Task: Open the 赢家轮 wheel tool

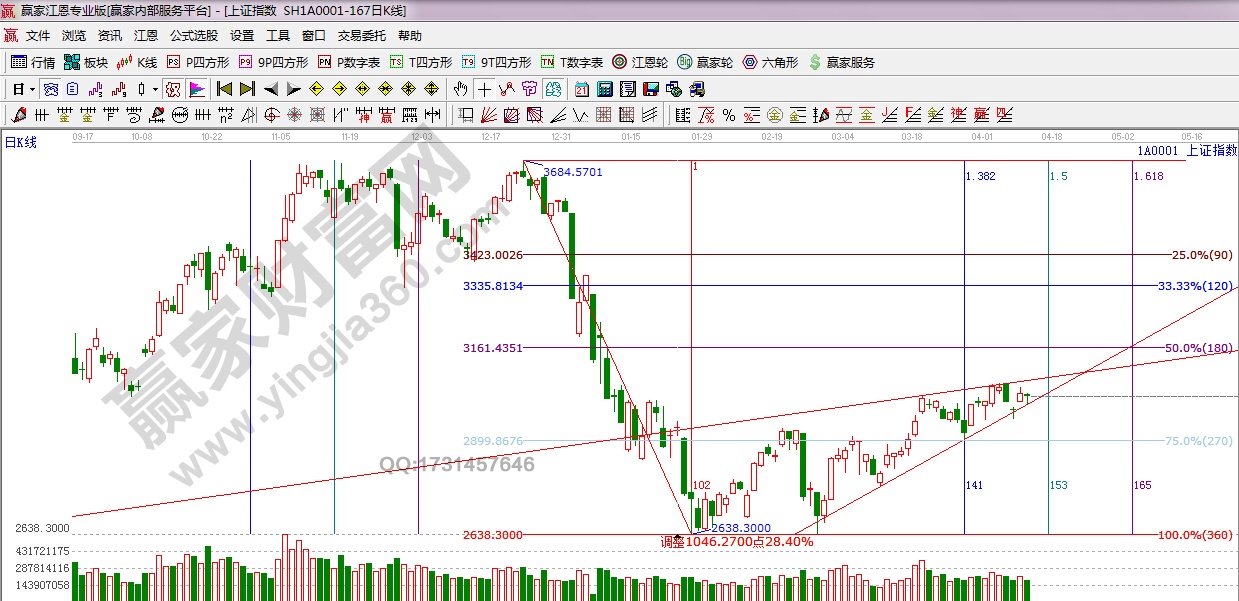Action: tap(705, 62)
